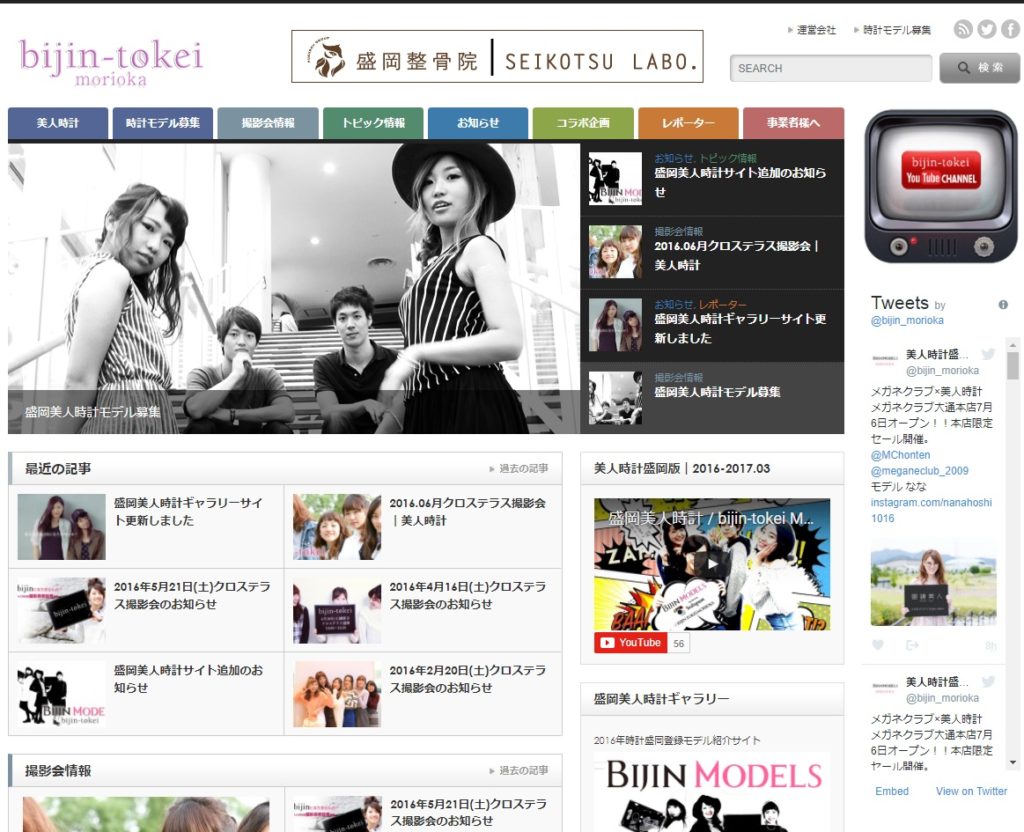Open the 時計モデル募集 navigation tab
Screen dimensions: 1024x832
pyautogui.click(x=162, y=124)
